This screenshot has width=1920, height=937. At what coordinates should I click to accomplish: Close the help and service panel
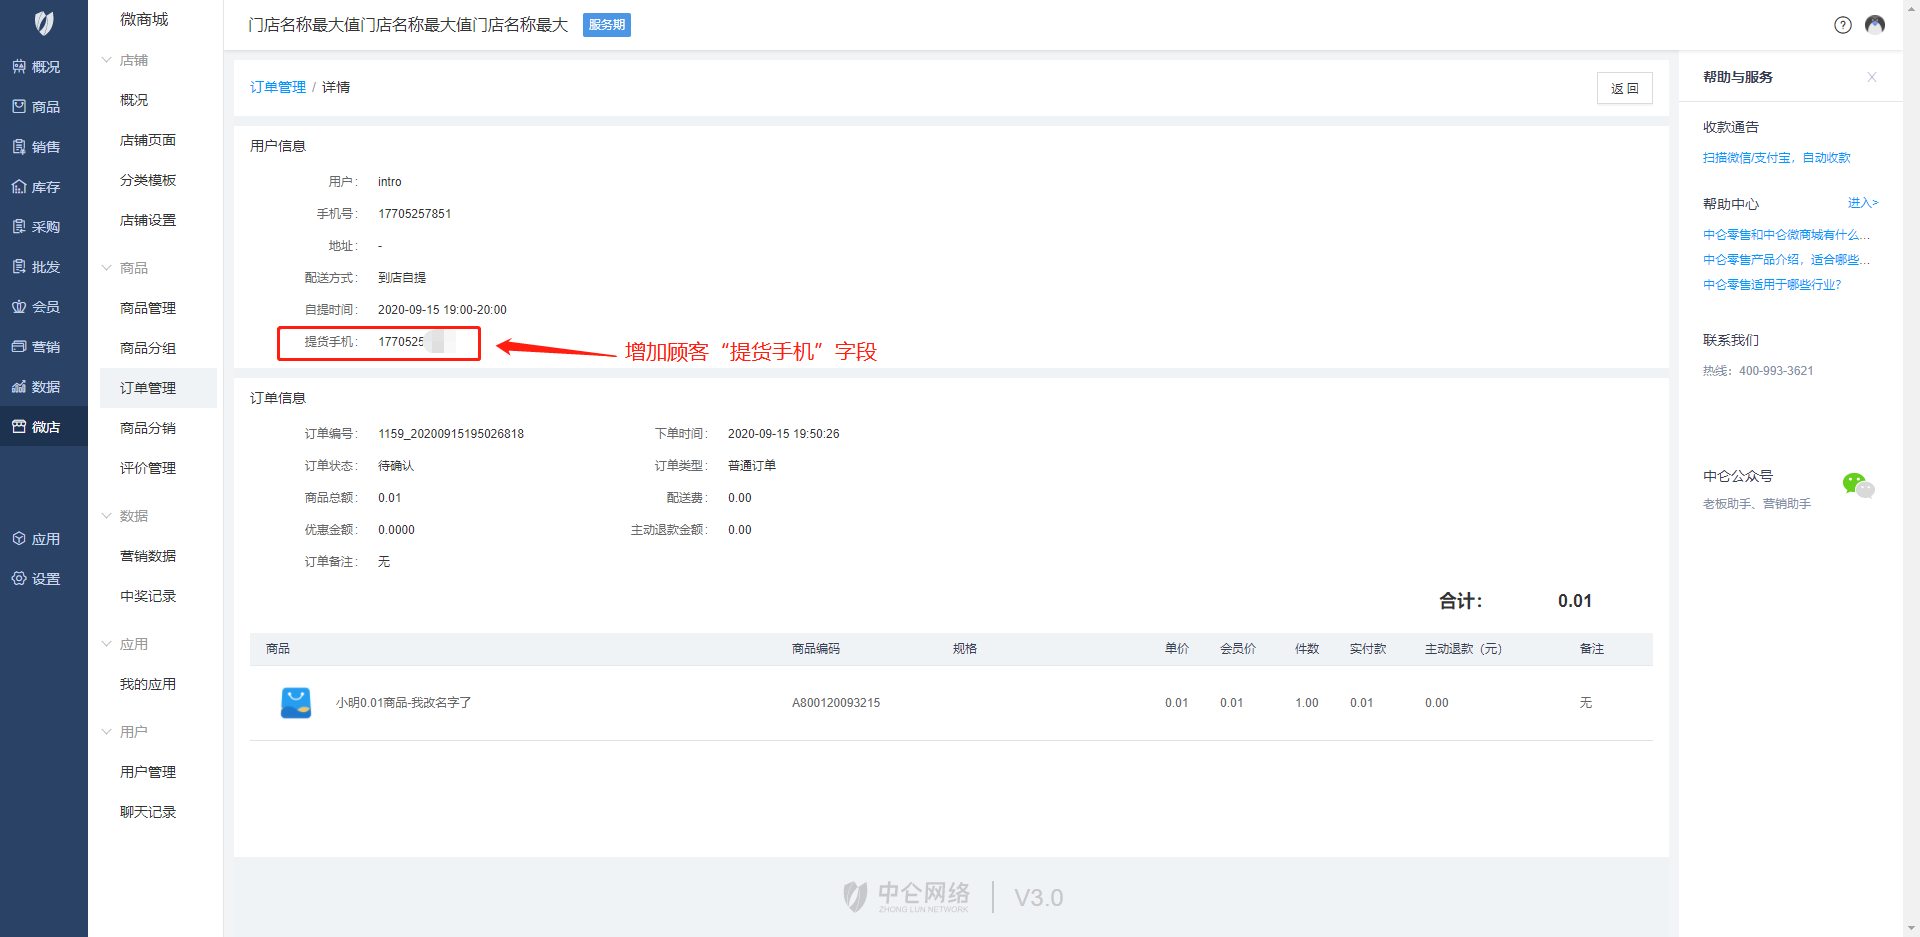click(1871, 77)
